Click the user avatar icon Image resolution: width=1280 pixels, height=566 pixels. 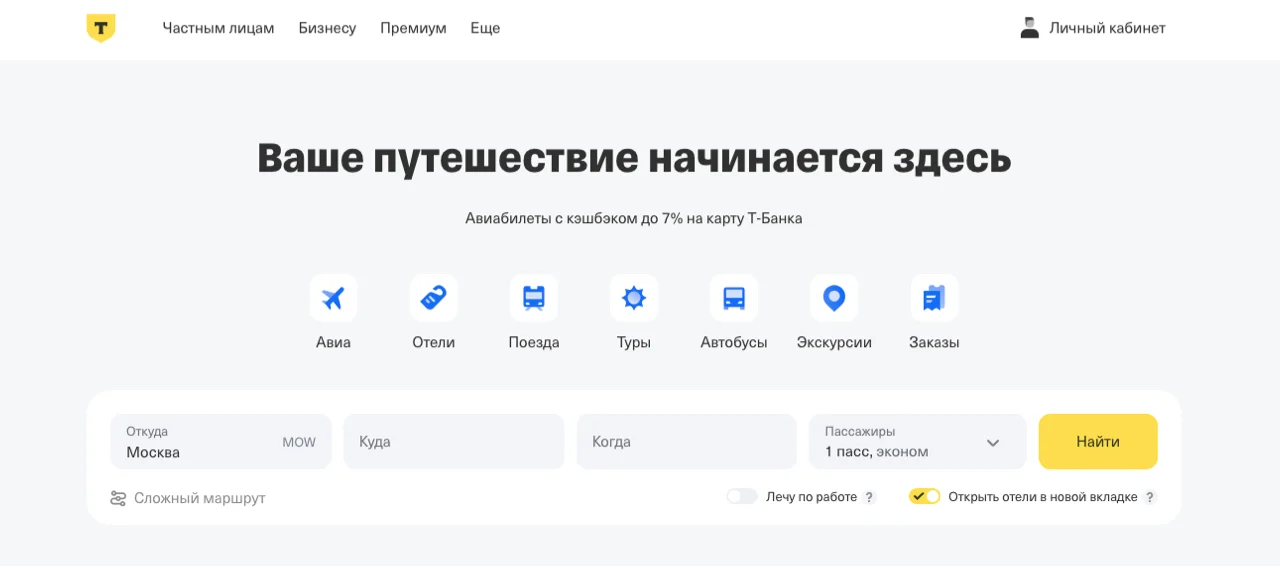[x=1030, y=28]
